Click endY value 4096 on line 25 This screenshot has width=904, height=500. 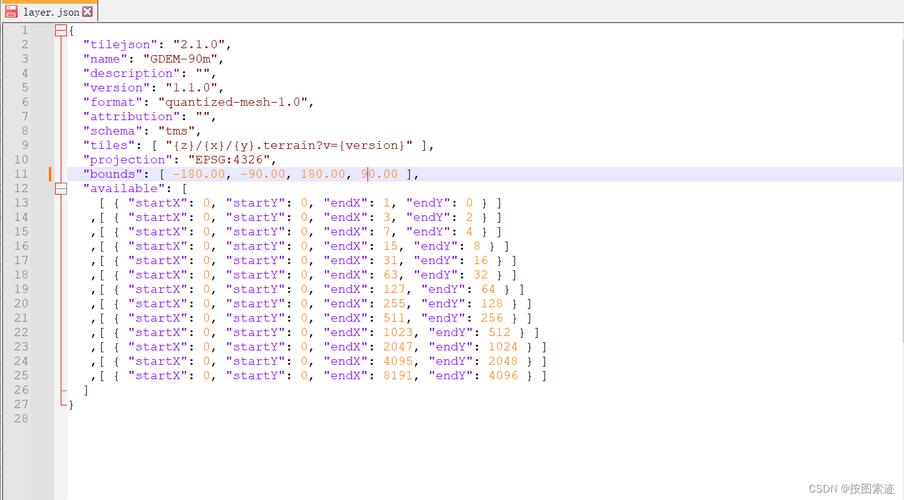tap(503, 376)
